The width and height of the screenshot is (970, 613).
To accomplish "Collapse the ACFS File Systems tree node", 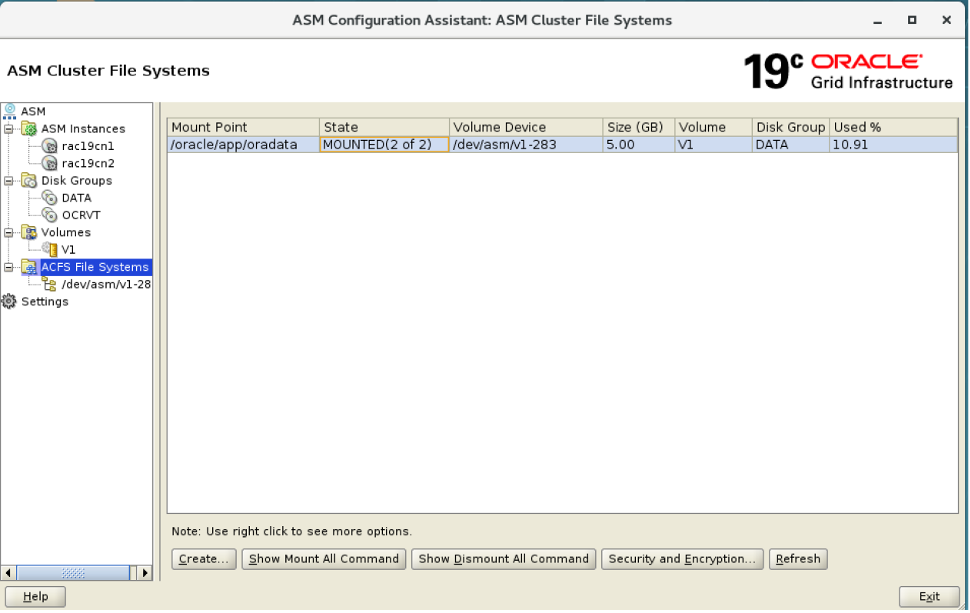I will [9, 267].
